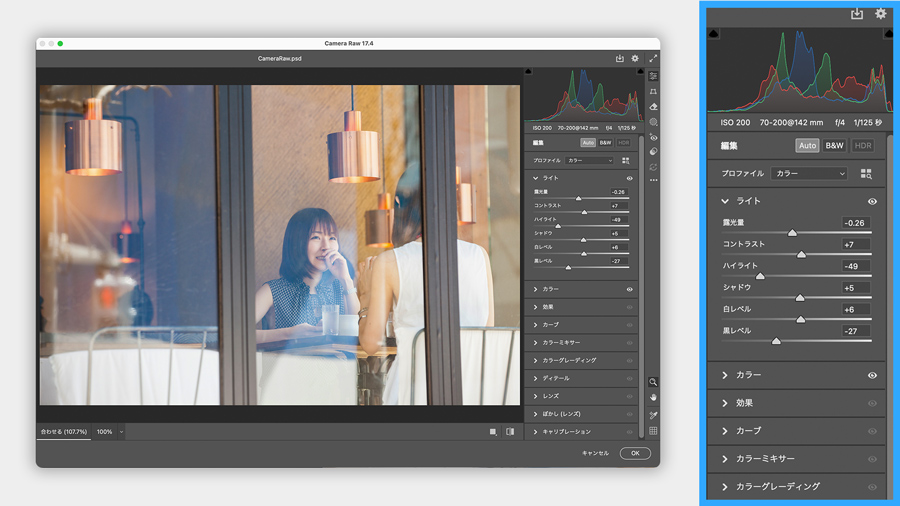Select the Masking circle tool
Viewport: 900px width, 506px height.
[x=653, y=122]
